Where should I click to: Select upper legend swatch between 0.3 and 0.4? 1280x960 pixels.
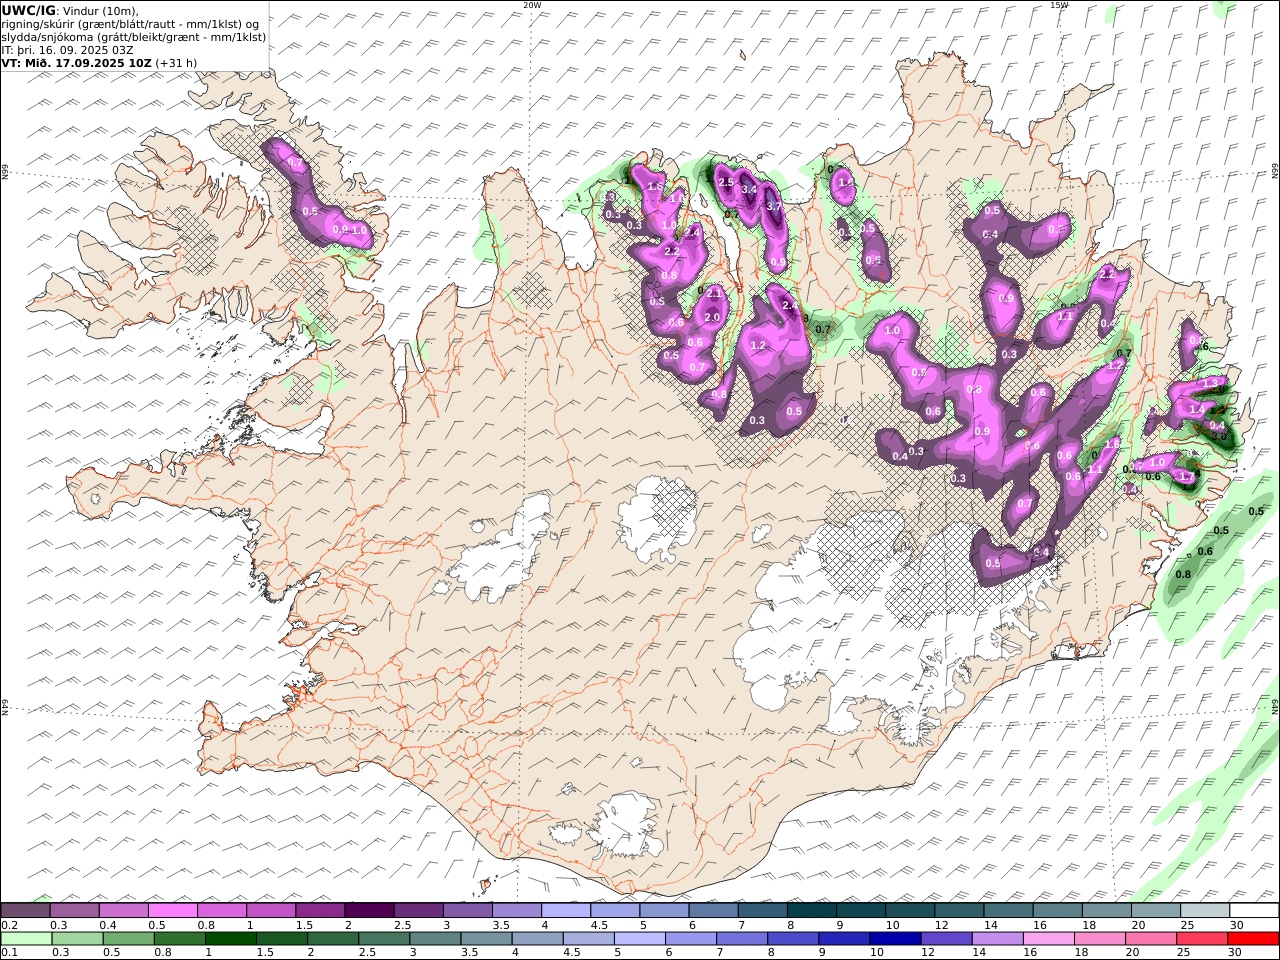click(x=75, y=910)
